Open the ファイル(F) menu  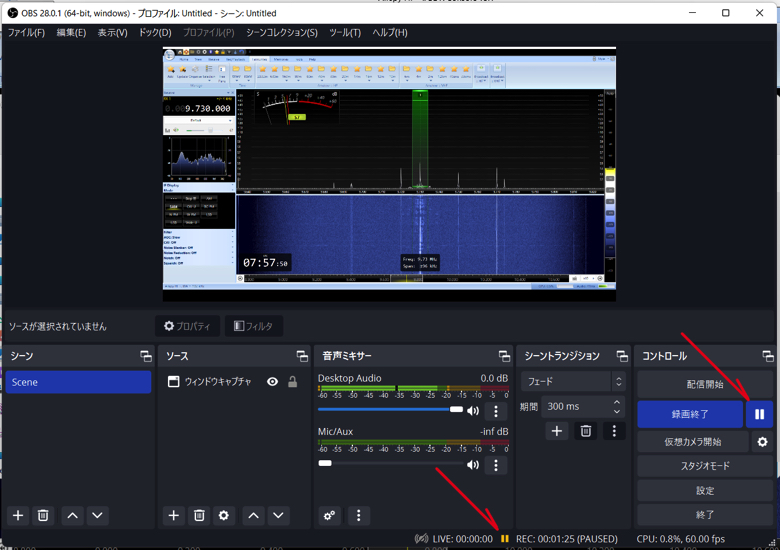(26, 33)
